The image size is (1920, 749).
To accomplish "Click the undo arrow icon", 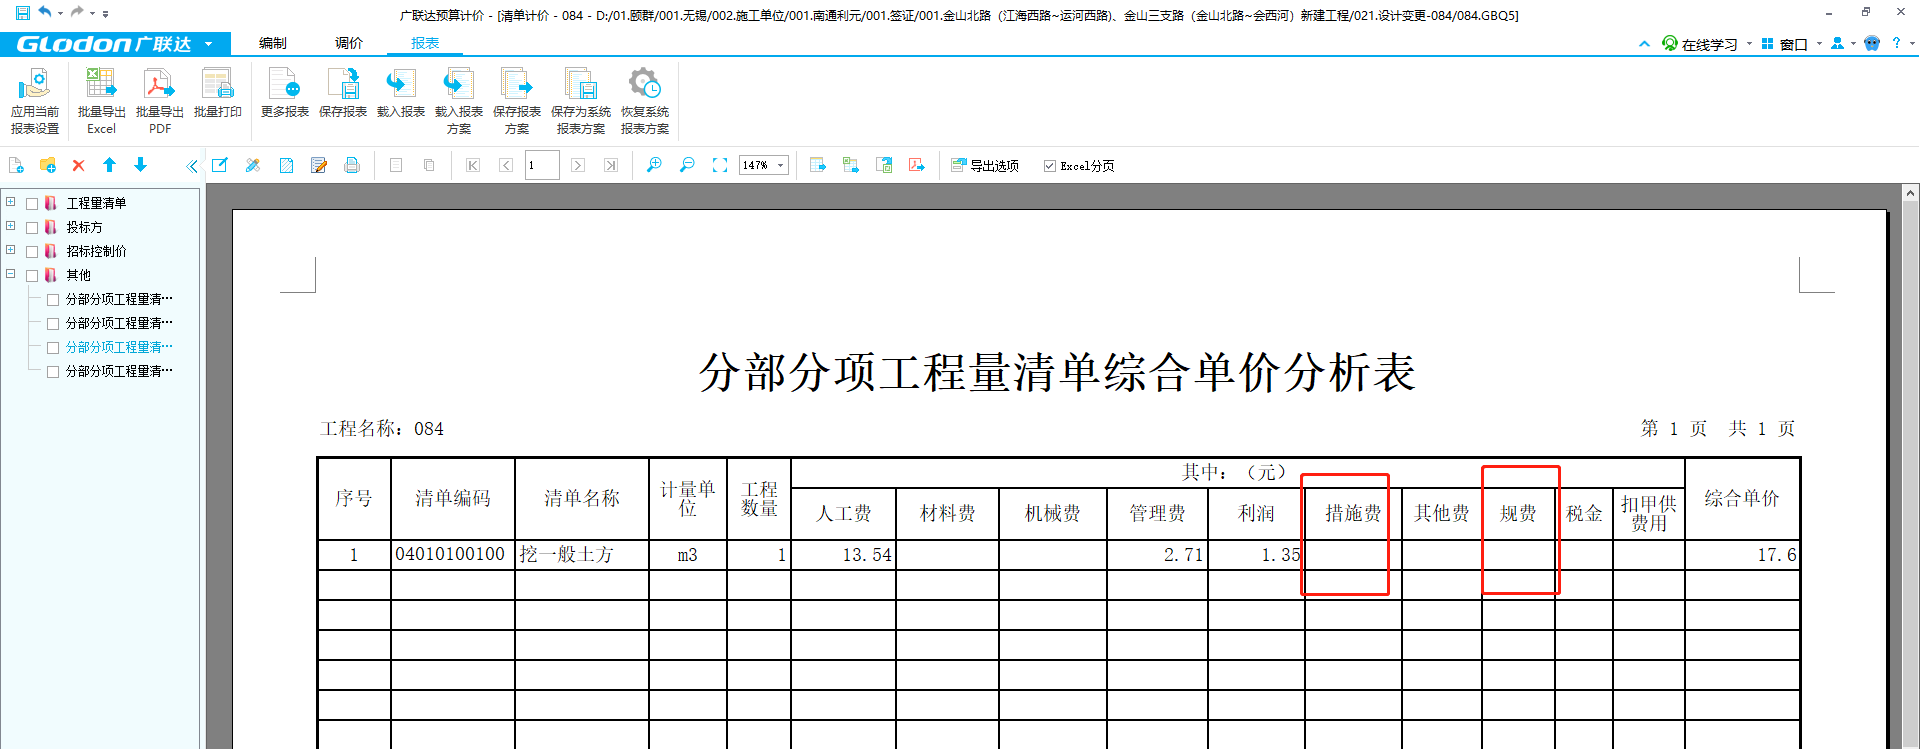I will [x=45, y=13].
